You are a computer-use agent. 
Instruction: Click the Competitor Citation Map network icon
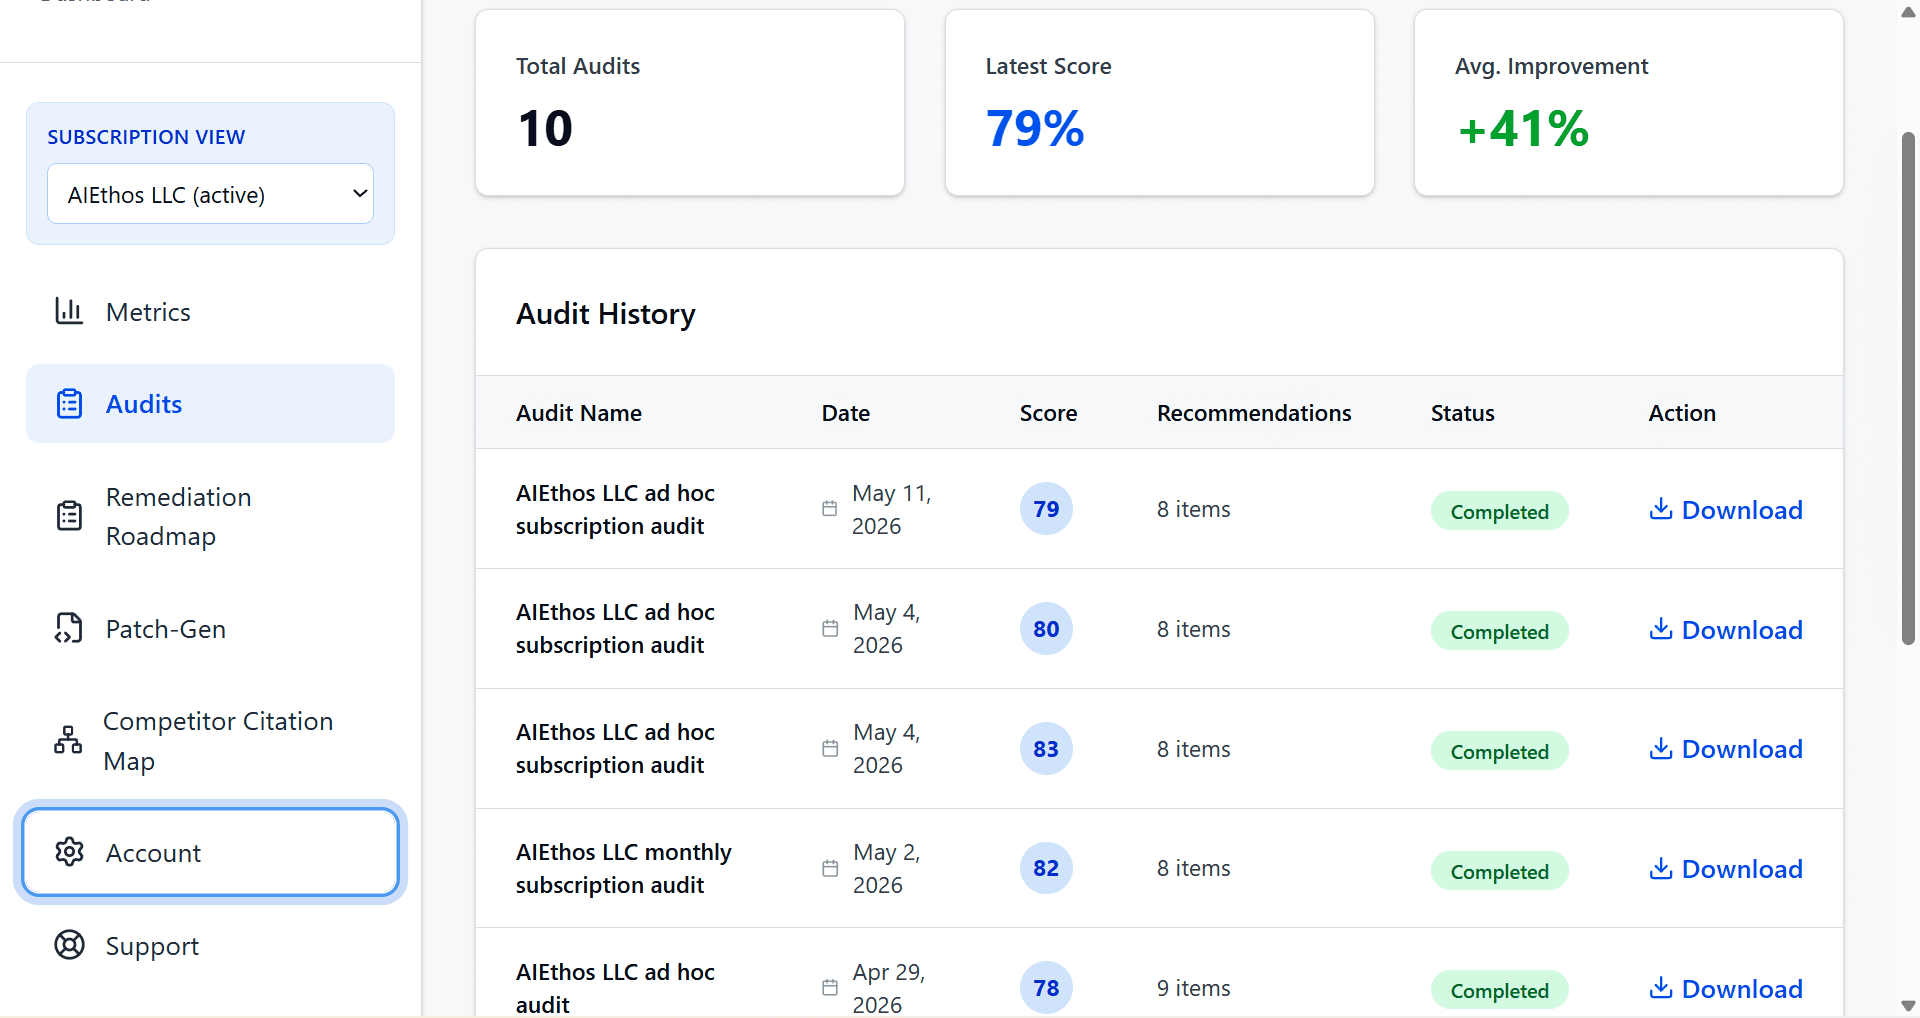pos(68,740)
